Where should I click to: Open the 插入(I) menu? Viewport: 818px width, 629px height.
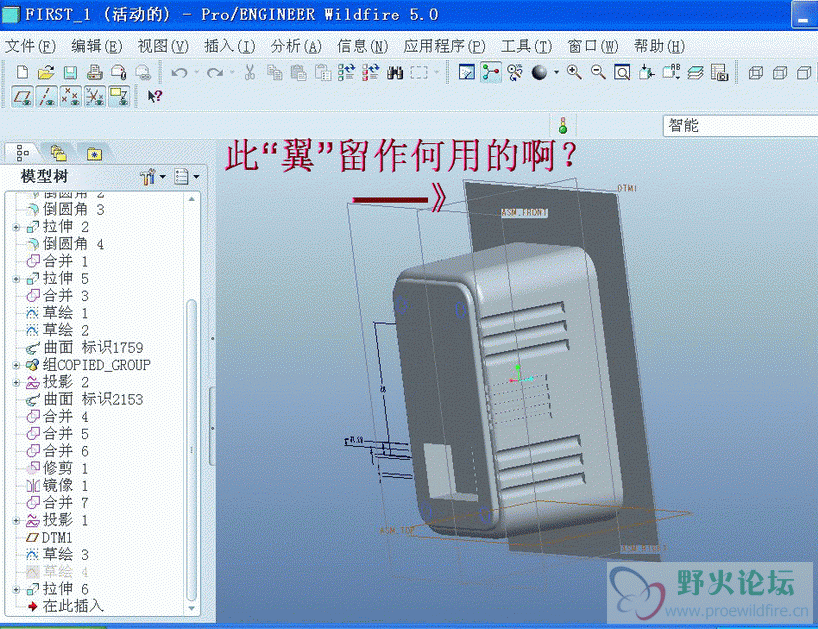coord(230,46)
